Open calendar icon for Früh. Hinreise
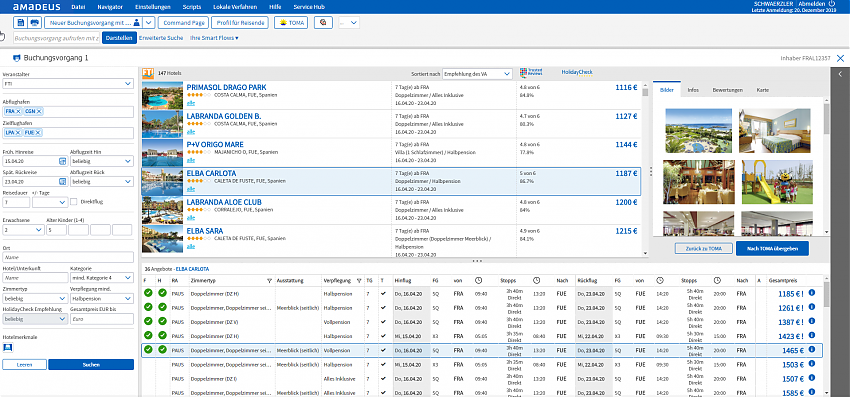The height and width of the screenshot is (397, 850). coord(62,161)
